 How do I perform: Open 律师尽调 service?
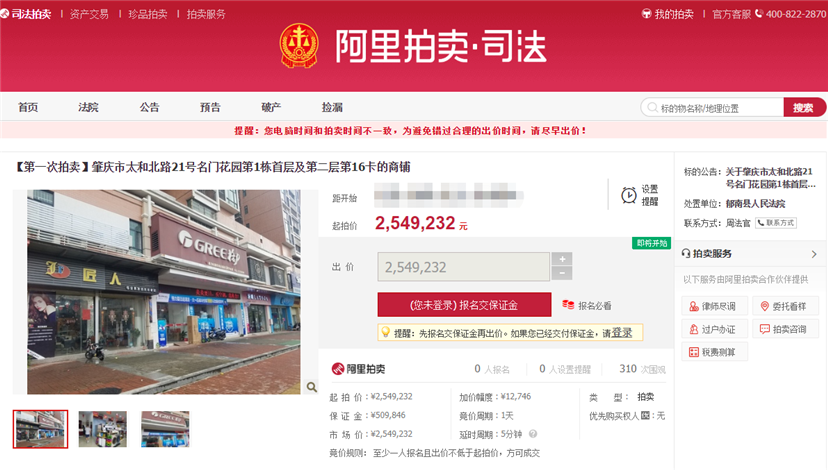pyautogui.click(x=714, y=306)
